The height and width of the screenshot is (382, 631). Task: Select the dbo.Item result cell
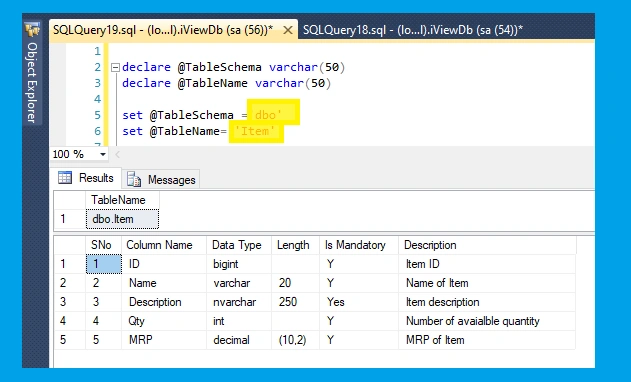[x=122, y=219]
